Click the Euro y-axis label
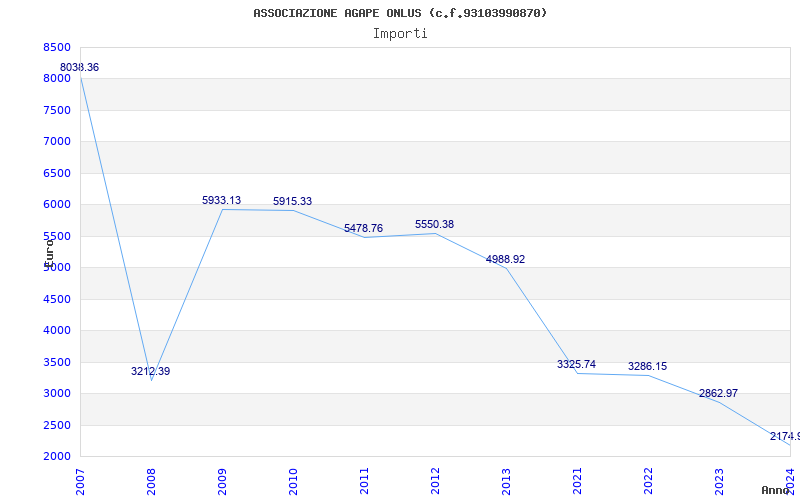This screenshot has width=800, height=500. (x=49, y=252)
